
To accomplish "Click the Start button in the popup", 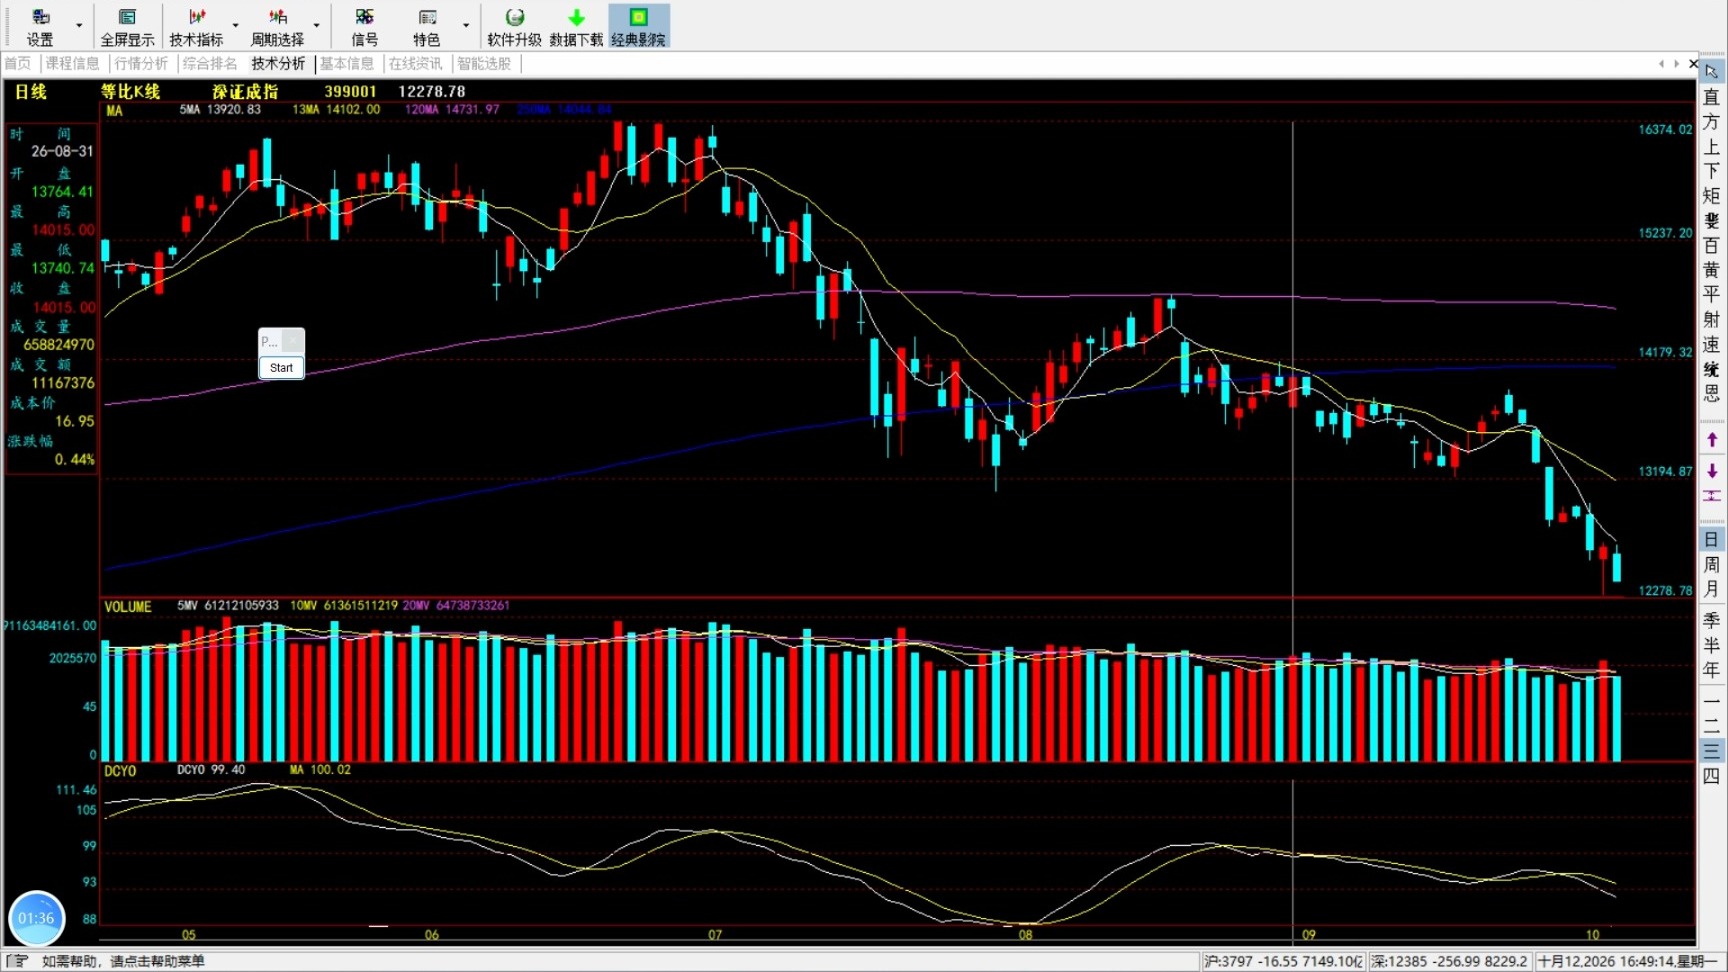I will pyautogui.click(x=281, y=367).
